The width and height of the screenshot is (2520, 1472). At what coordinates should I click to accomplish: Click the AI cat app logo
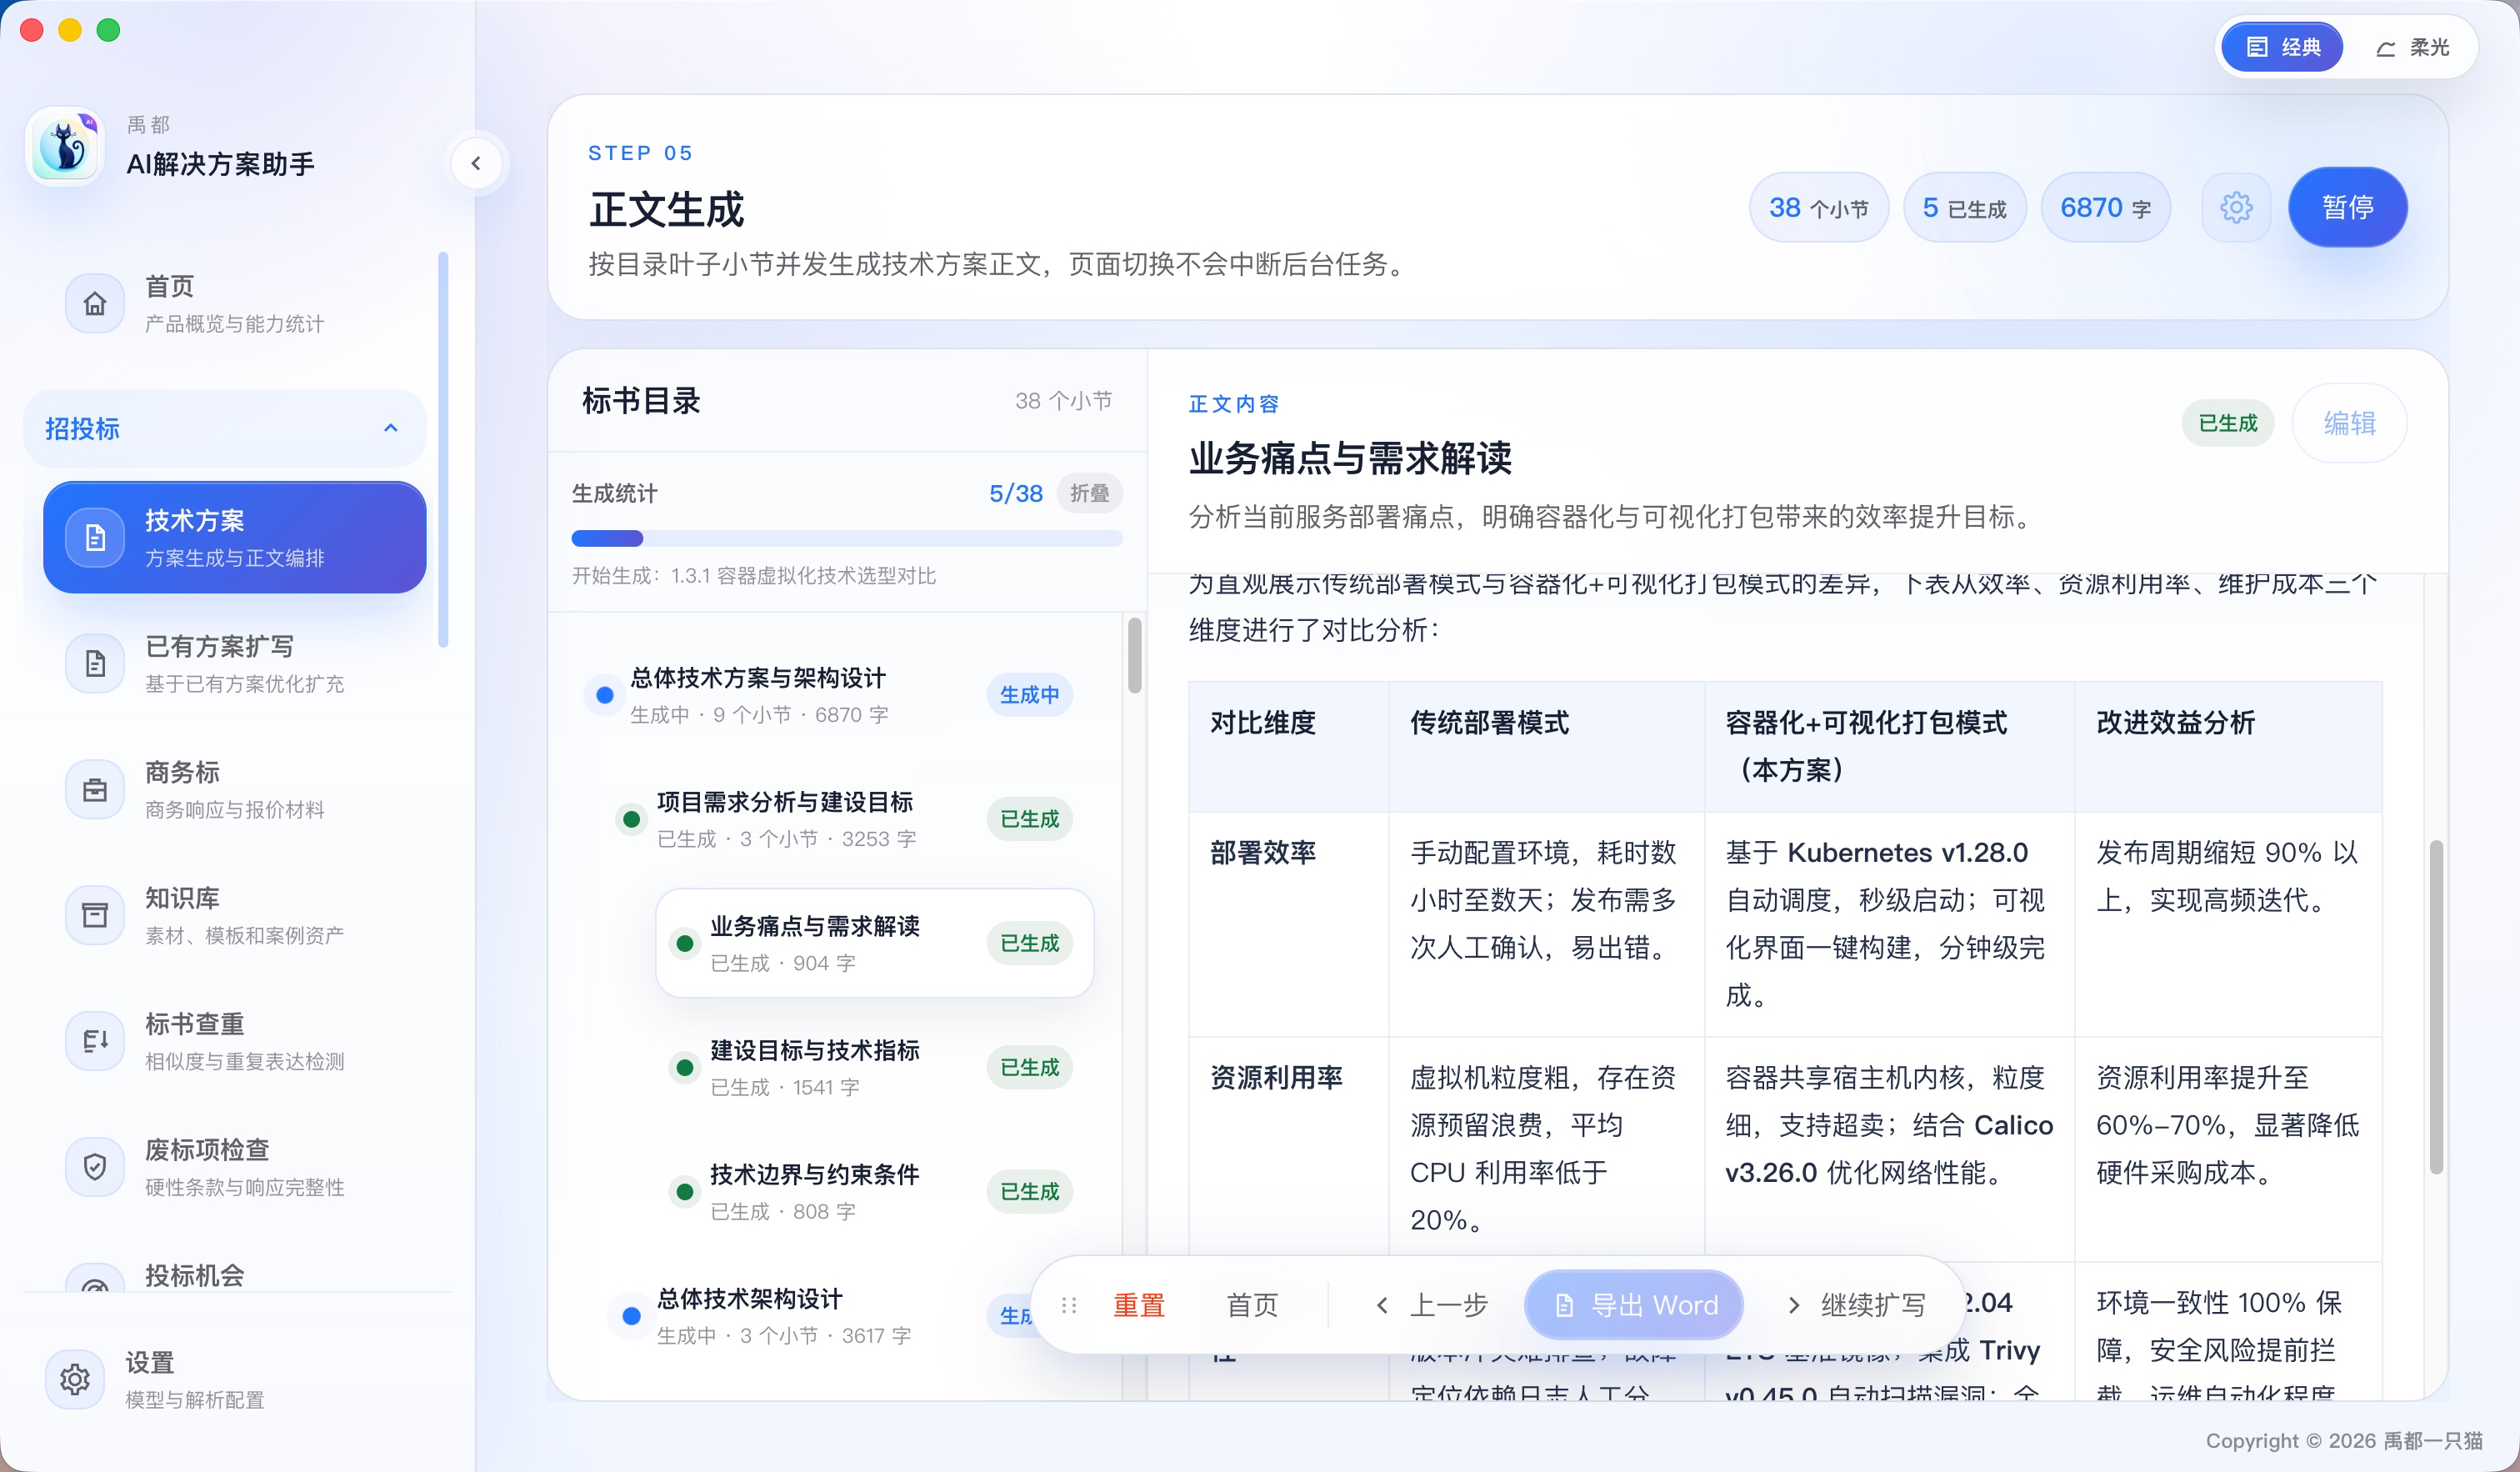pyautogui.click(x=65, y=146)
